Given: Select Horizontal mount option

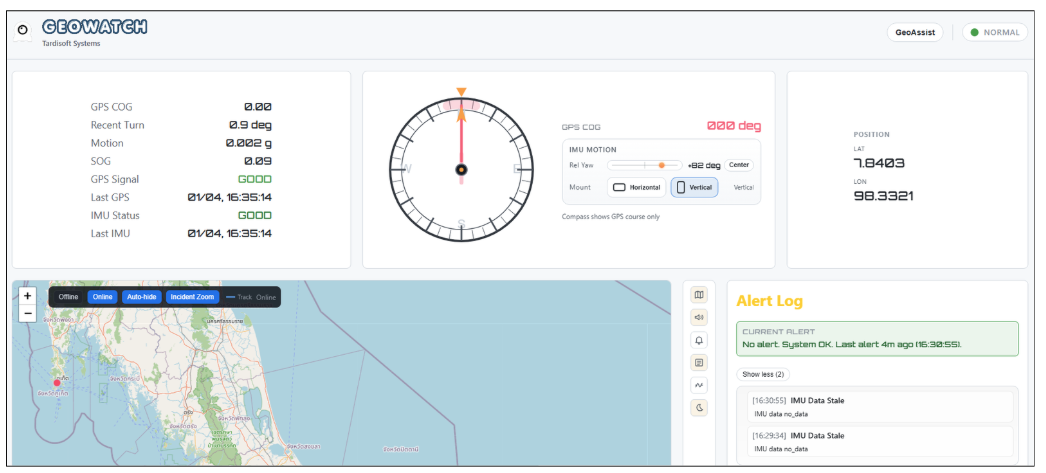Looking at the screenshot, I should [x=636, y=187].
